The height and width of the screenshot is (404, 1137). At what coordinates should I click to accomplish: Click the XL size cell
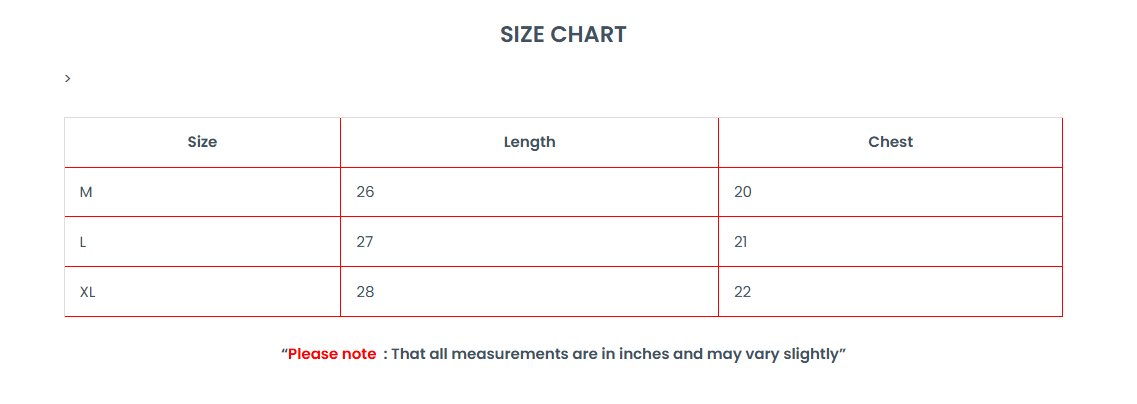tap(88, 292)
